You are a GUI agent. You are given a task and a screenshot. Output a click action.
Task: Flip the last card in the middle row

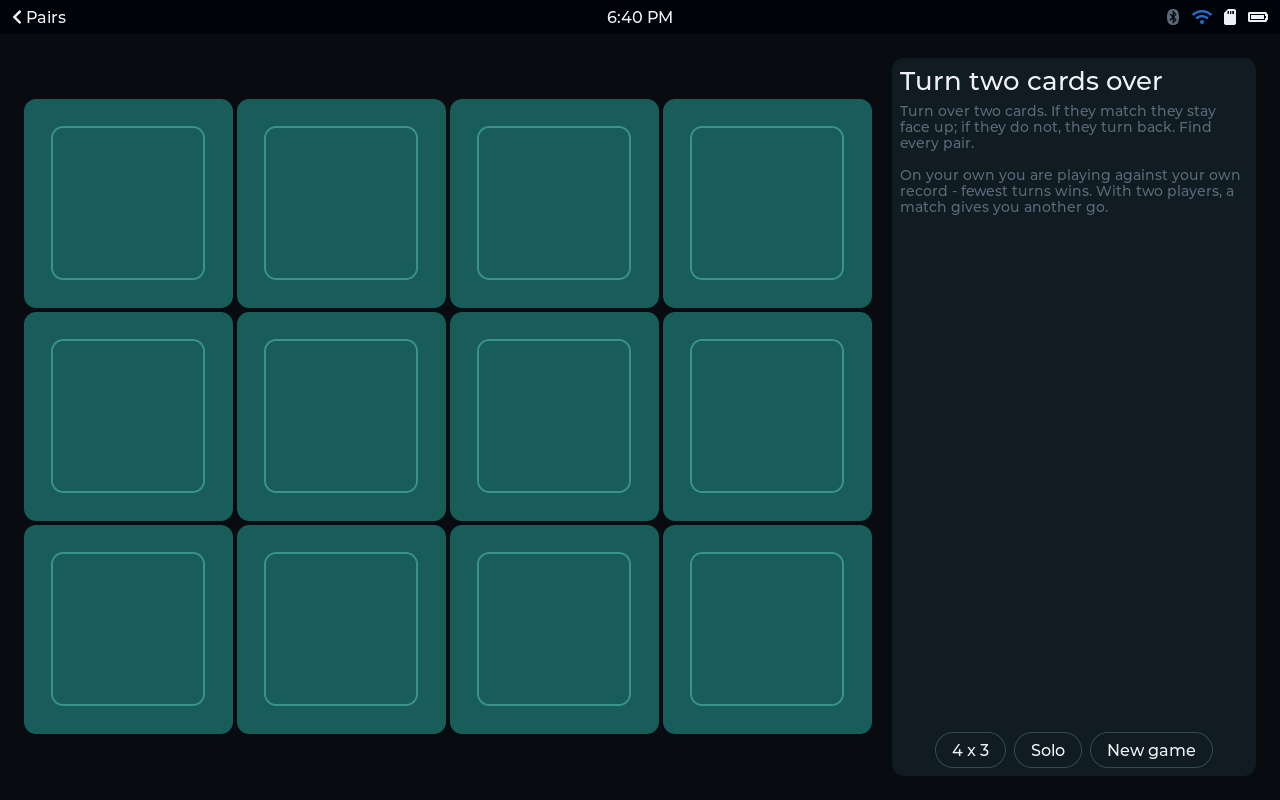click(x=767, y=416)
